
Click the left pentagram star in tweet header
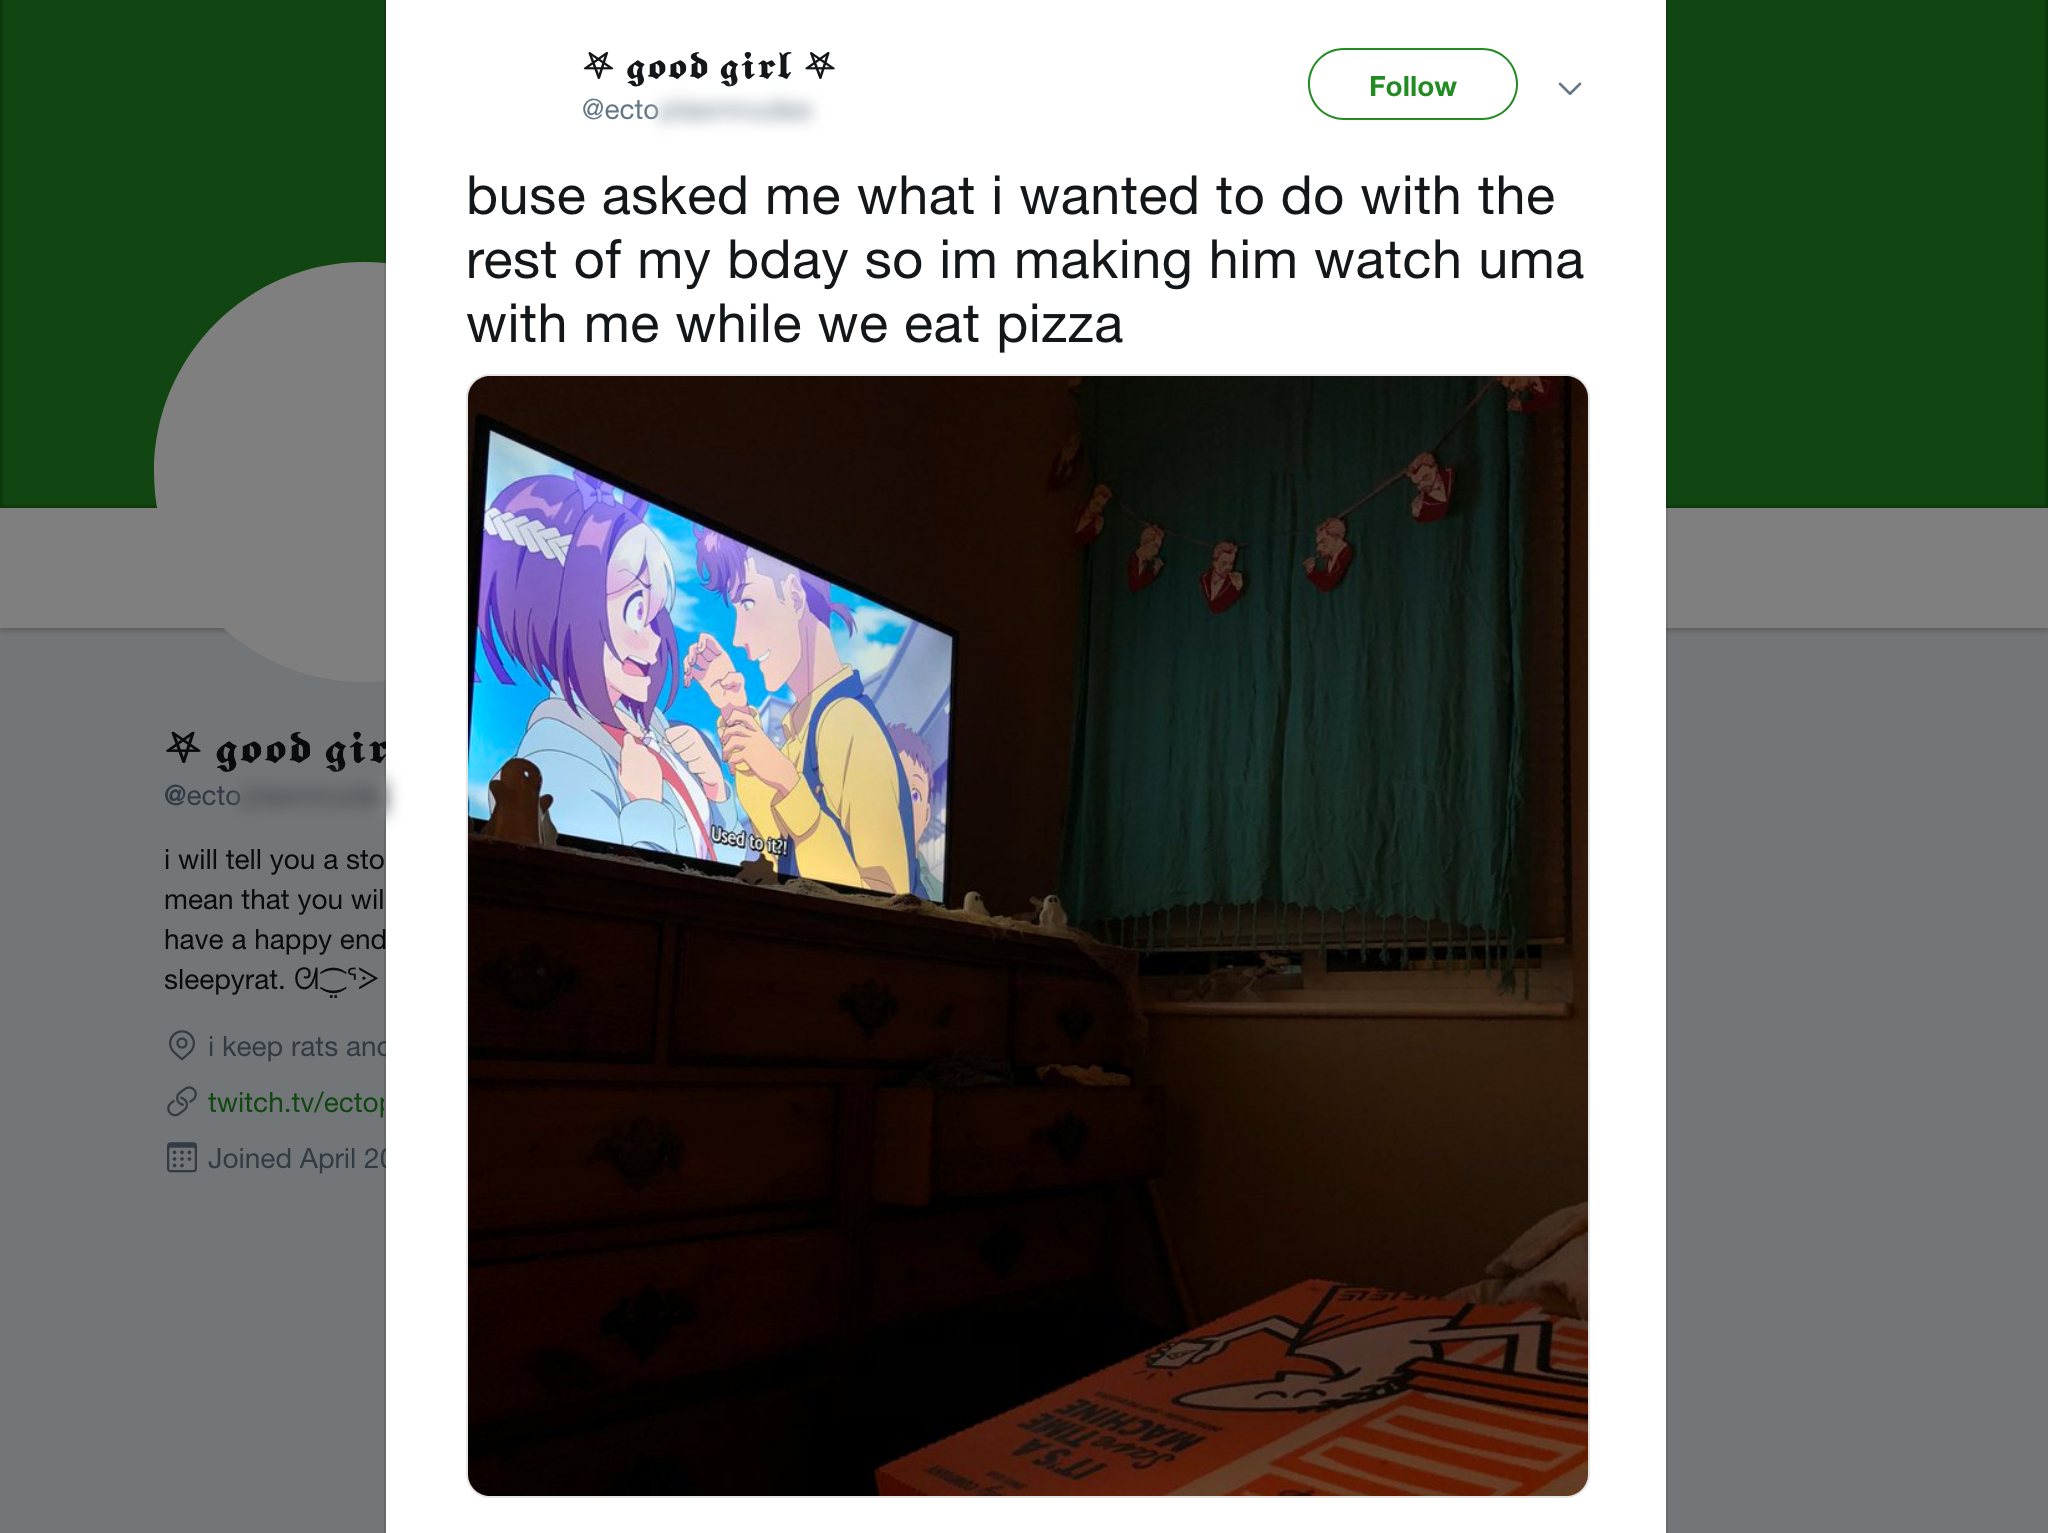coord(598,65)
